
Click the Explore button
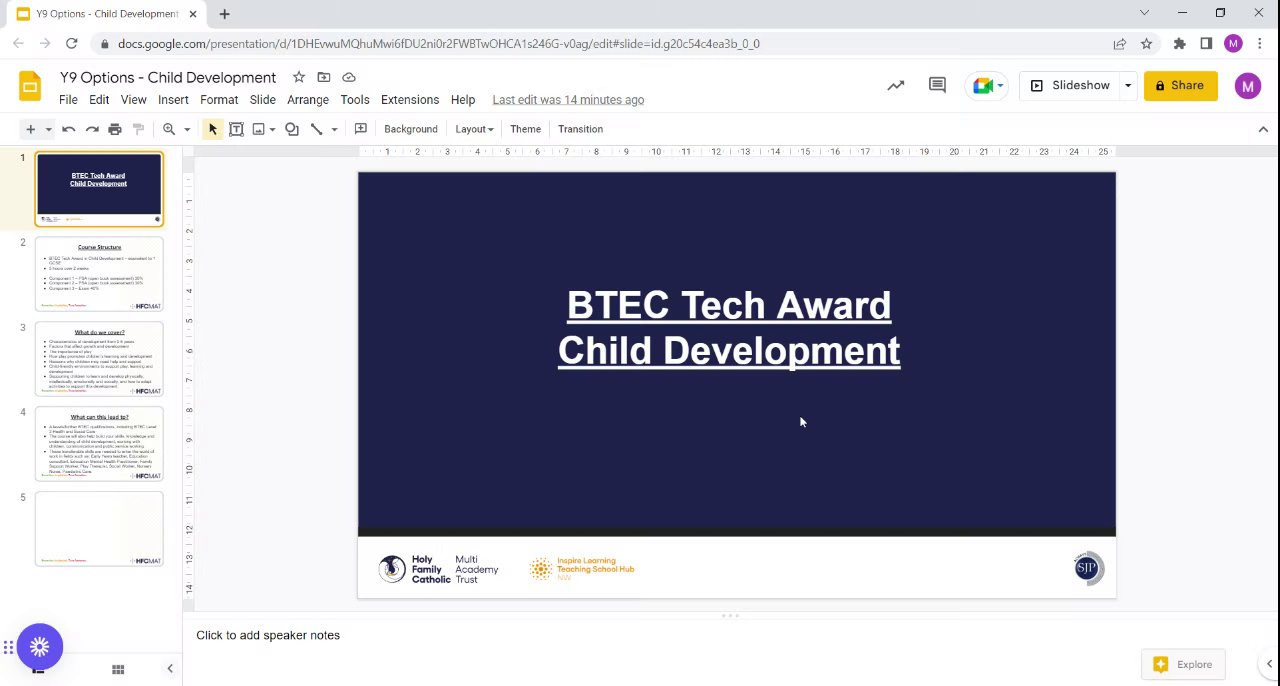[1183, 664]
